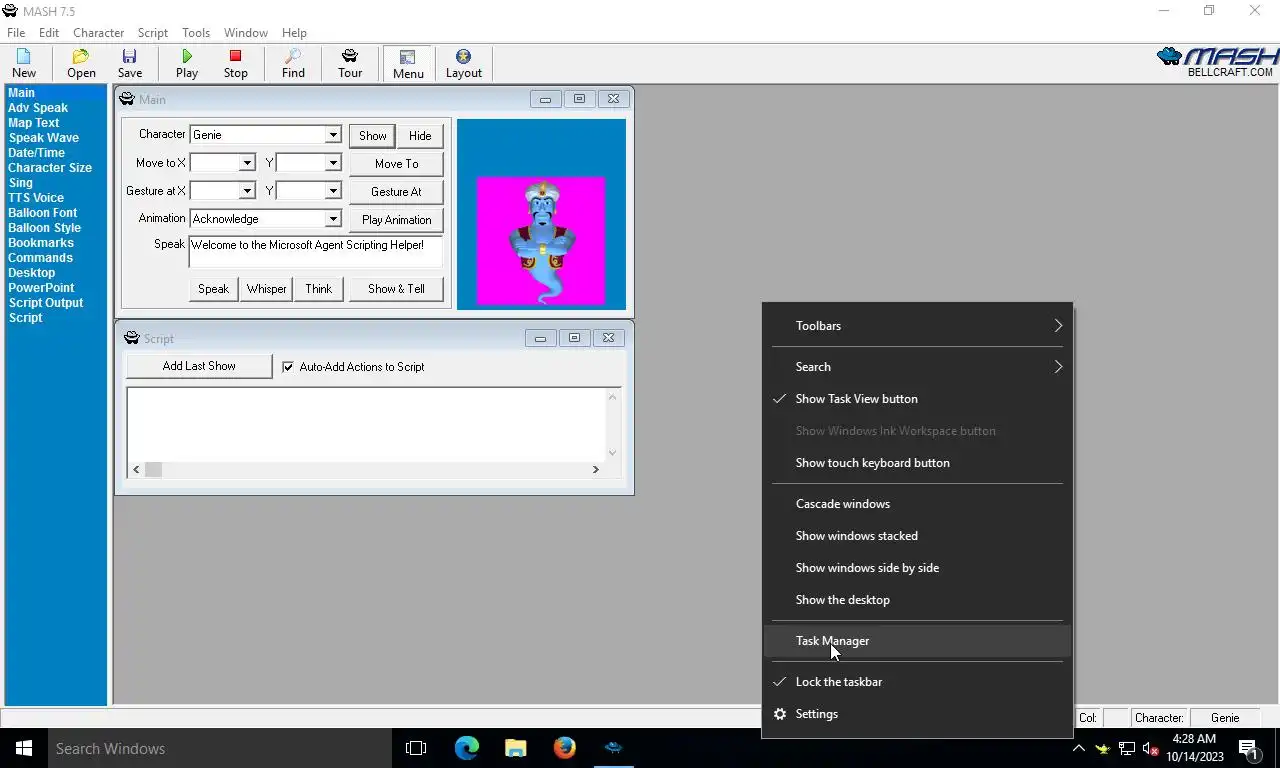
Task: Click the Show & Tell button
Action: [x=396, y=289]
